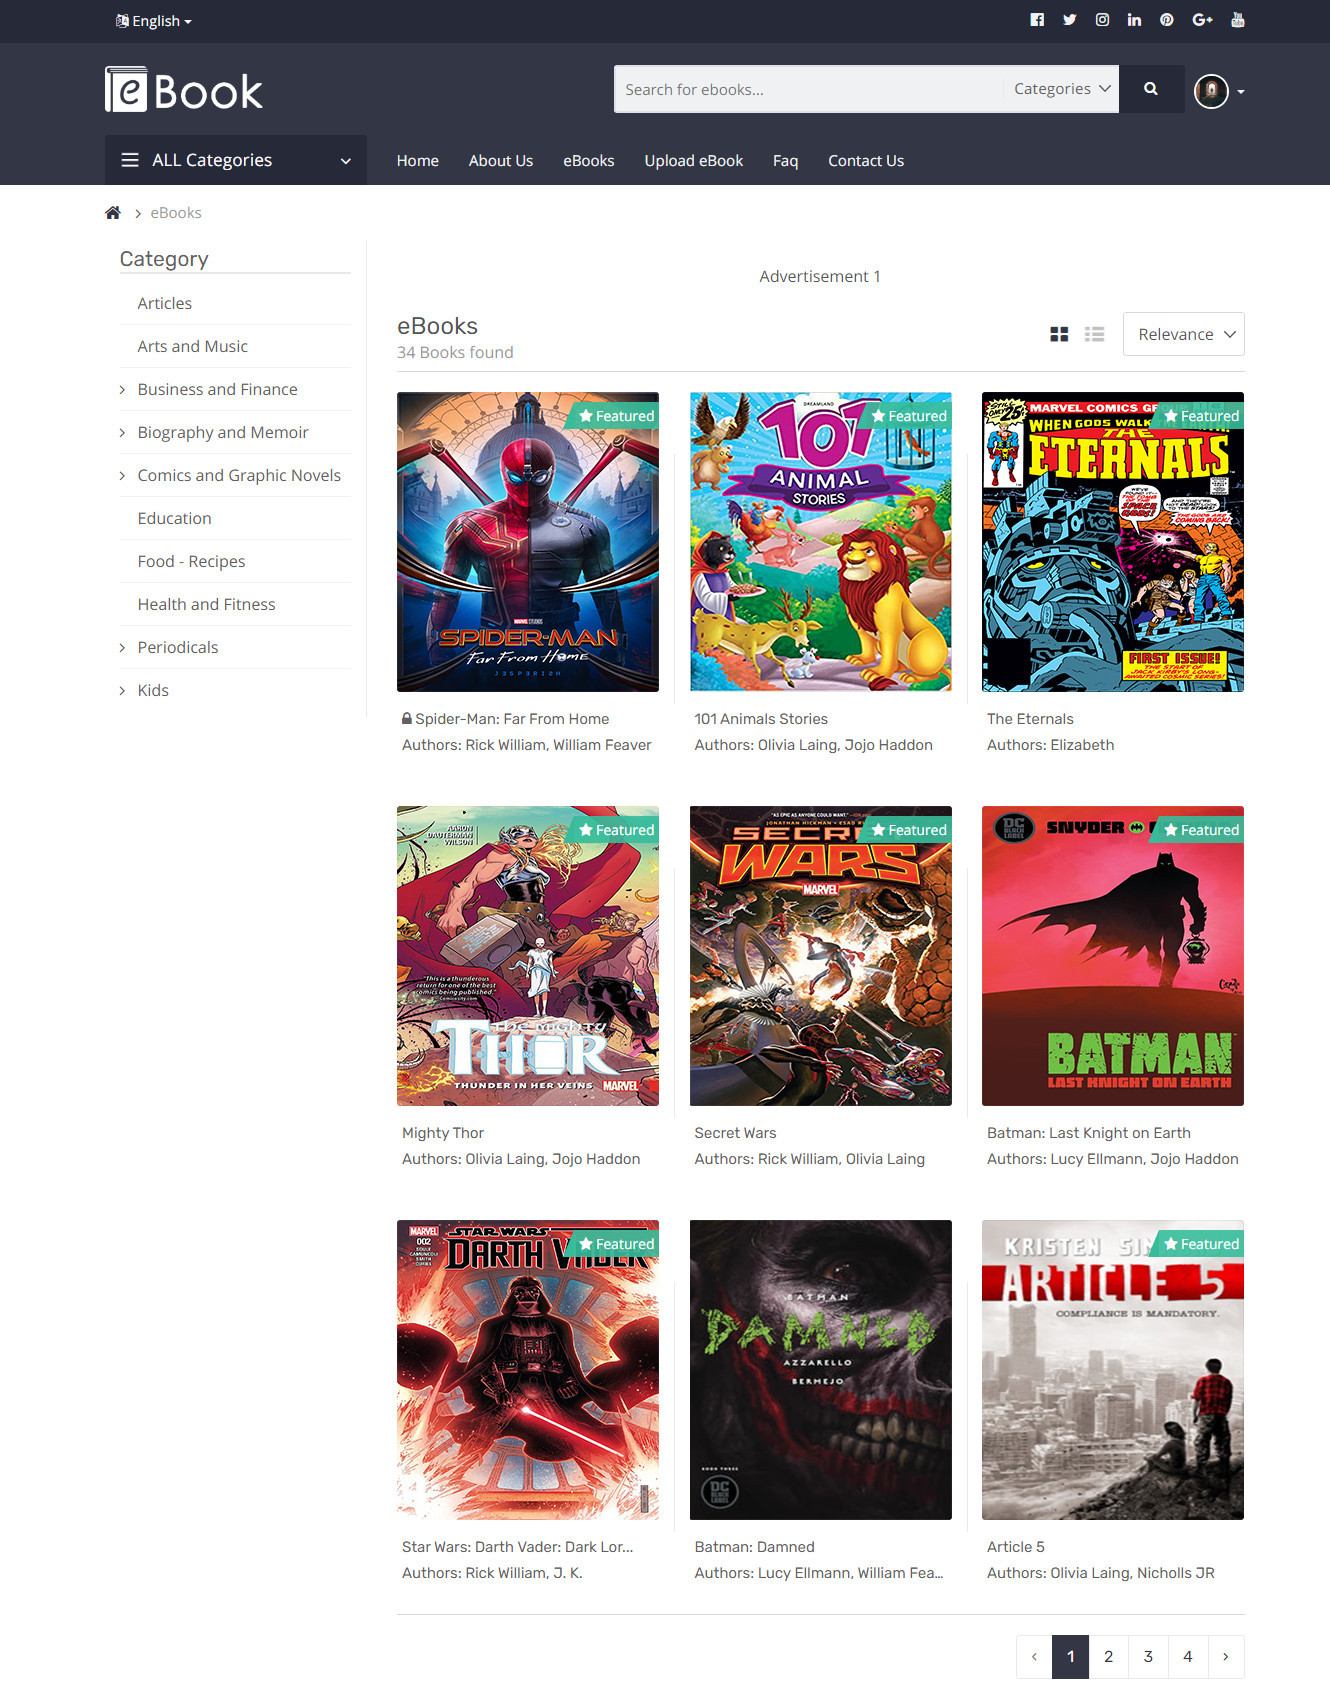Switch to list view layout

click(x=1094, y=334)
